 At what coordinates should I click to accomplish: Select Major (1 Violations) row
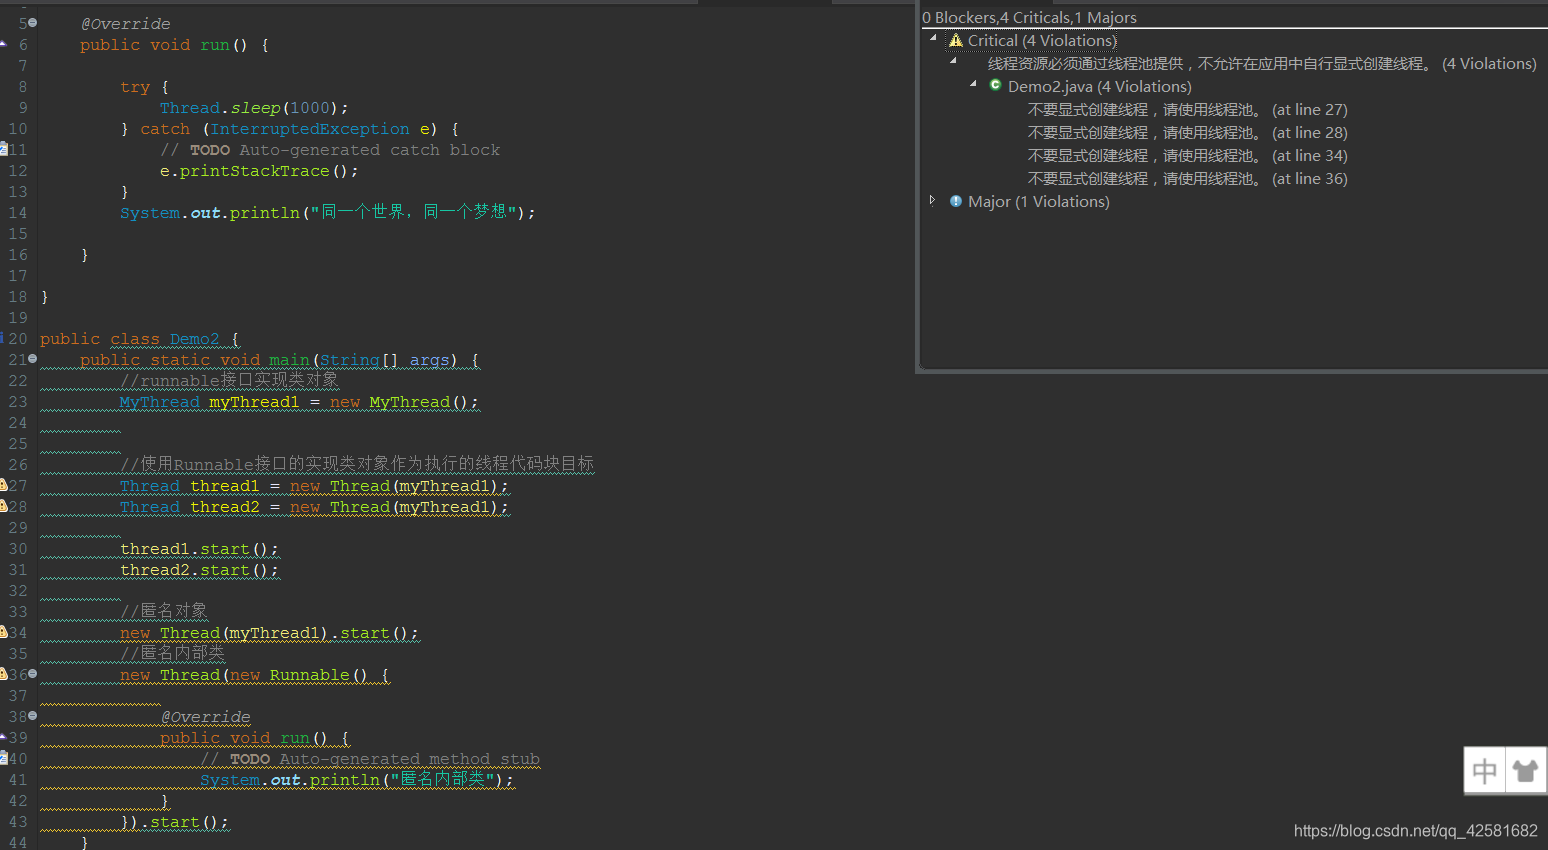[1038, 202]
